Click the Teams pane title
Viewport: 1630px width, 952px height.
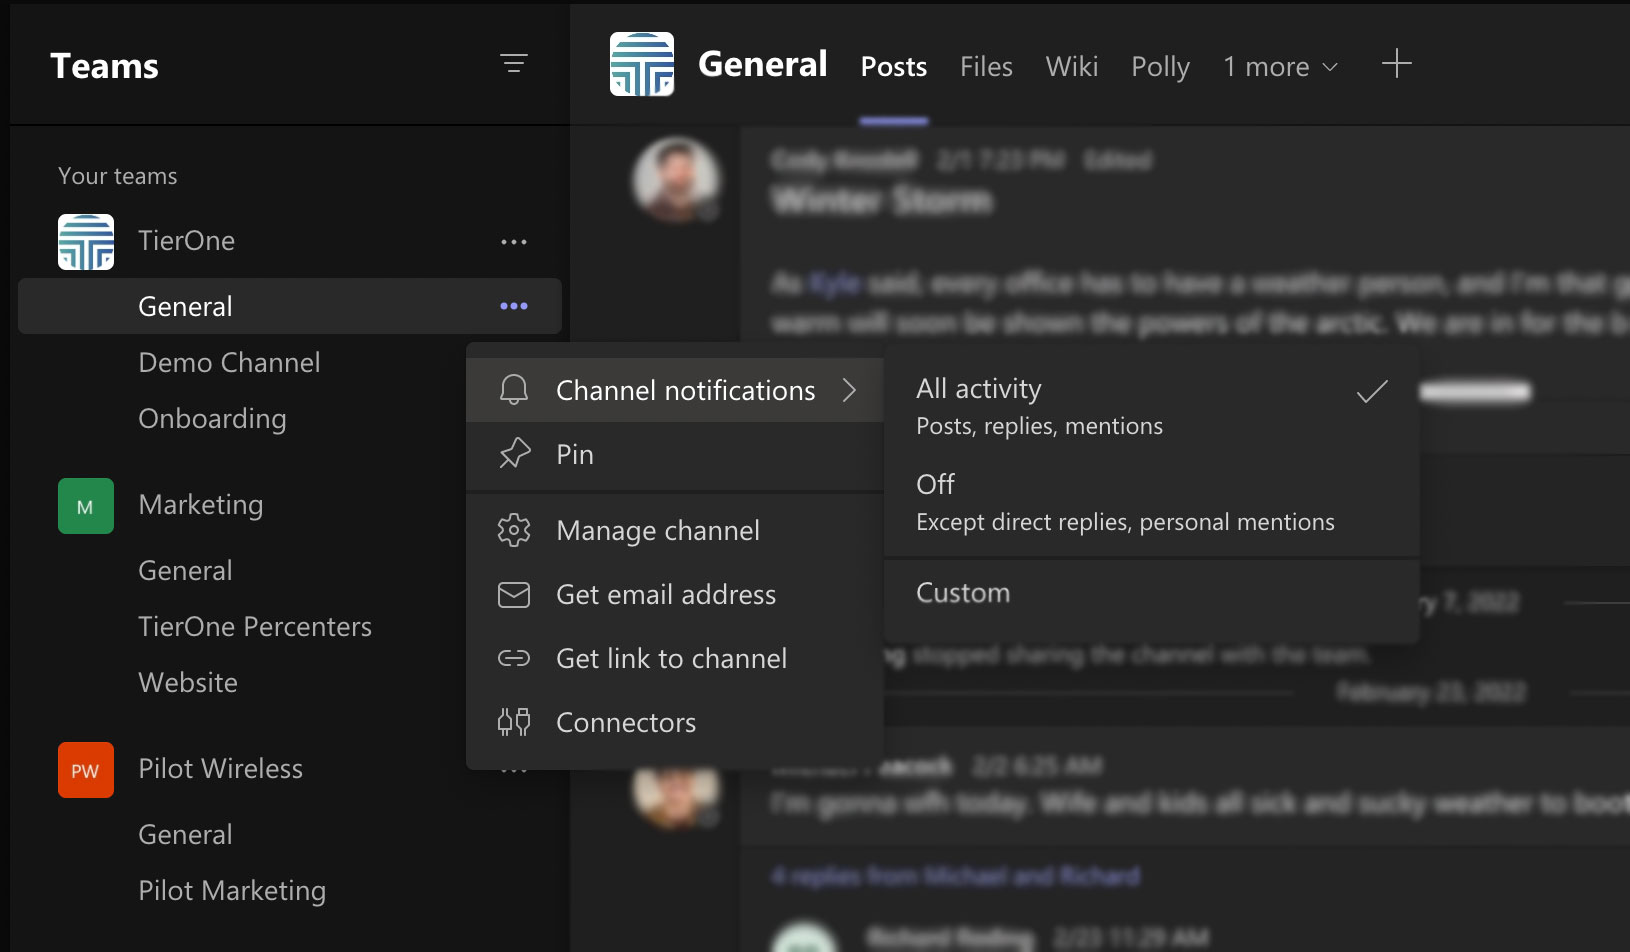pyautogui.click(x=105, y=66)
